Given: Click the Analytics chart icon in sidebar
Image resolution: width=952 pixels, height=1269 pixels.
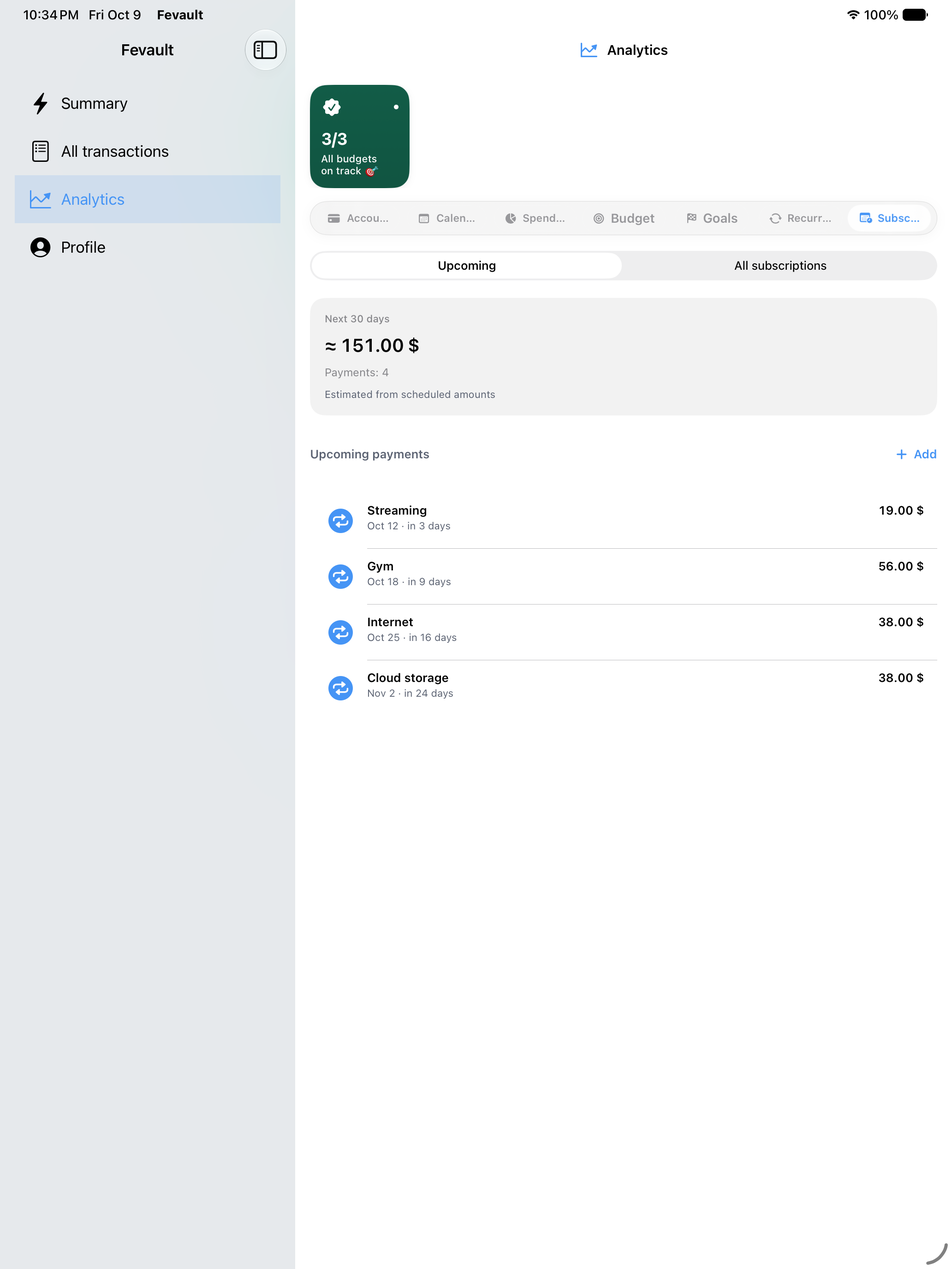Looking at the screenshot, I should [x=40, y=199].
